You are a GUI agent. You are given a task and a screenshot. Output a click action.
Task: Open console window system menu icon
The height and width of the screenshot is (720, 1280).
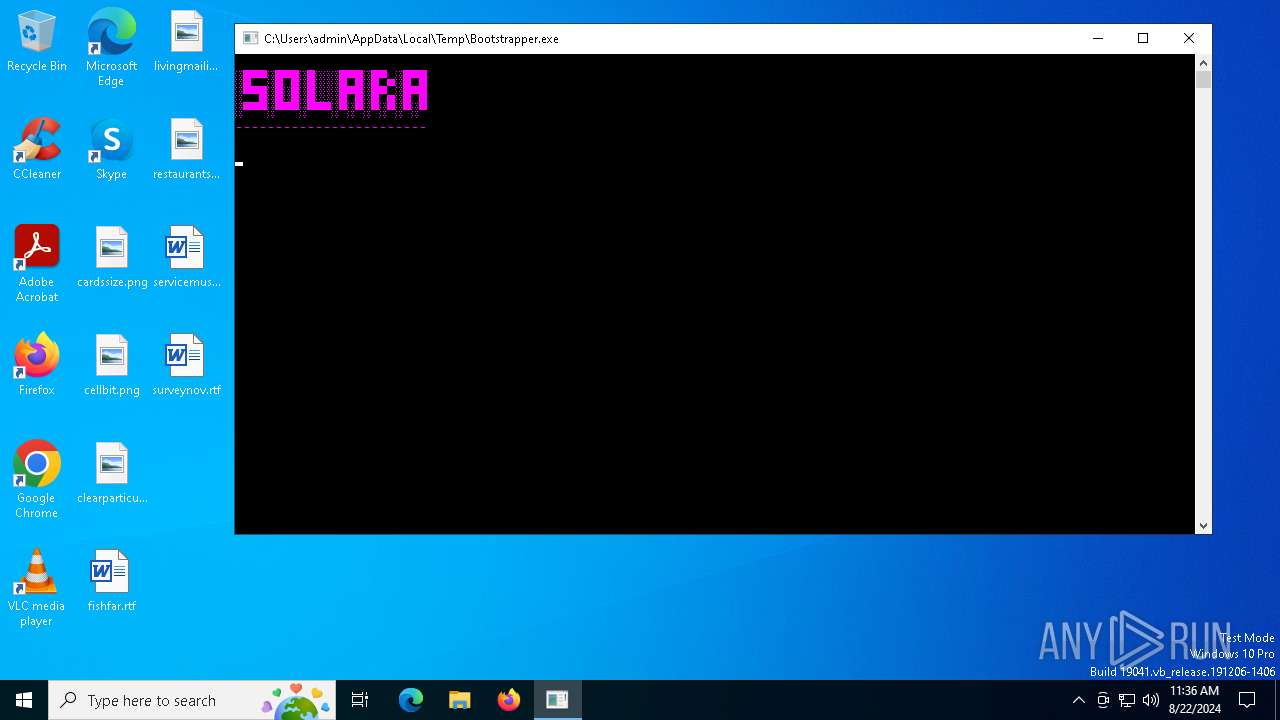(x=250, y=39)
